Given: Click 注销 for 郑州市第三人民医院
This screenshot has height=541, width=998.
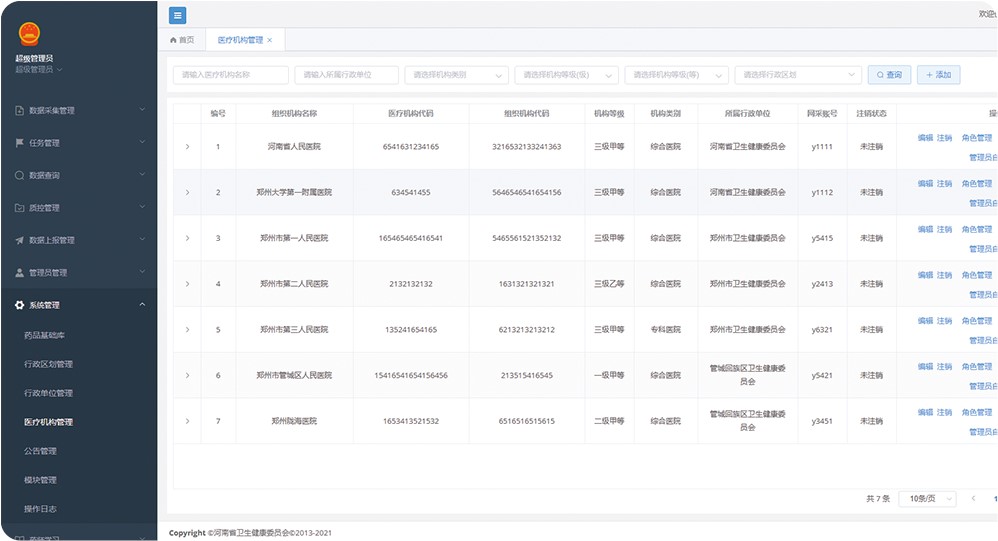Looking at the screenshot, I should click(x=945, y=321).
